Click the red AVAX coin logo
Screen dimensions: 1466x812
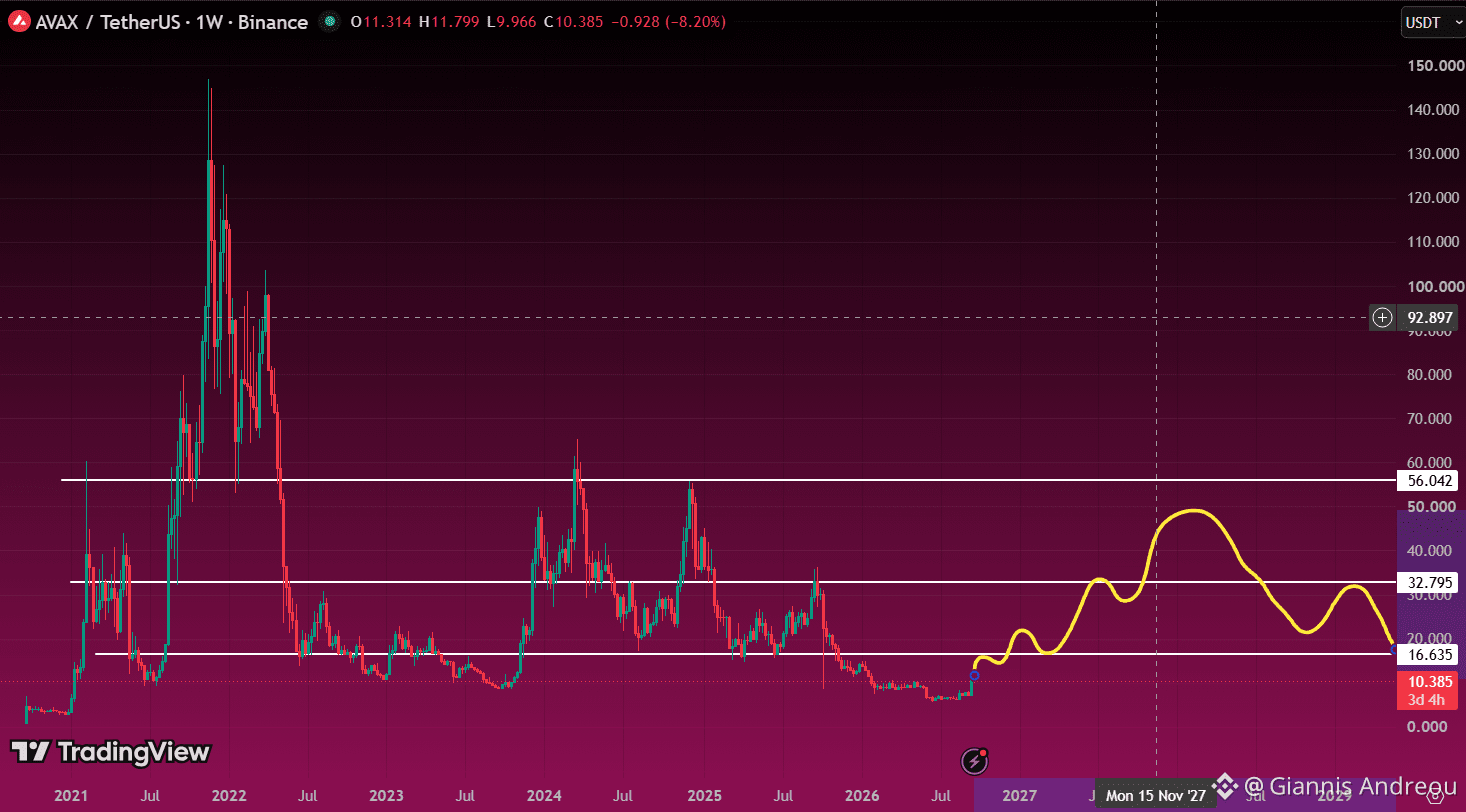click(20, 22)
